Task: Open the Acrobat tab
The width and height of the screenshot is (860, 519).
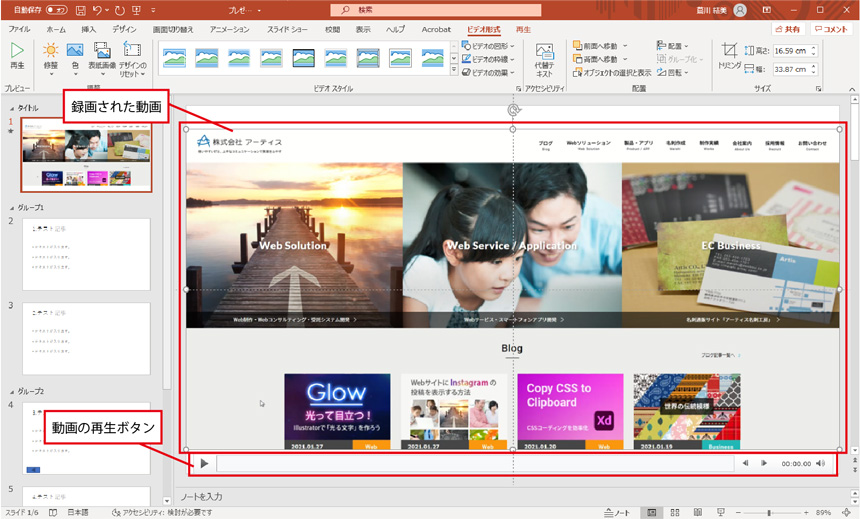Action: pyautogui.click(x=436, y=29)
